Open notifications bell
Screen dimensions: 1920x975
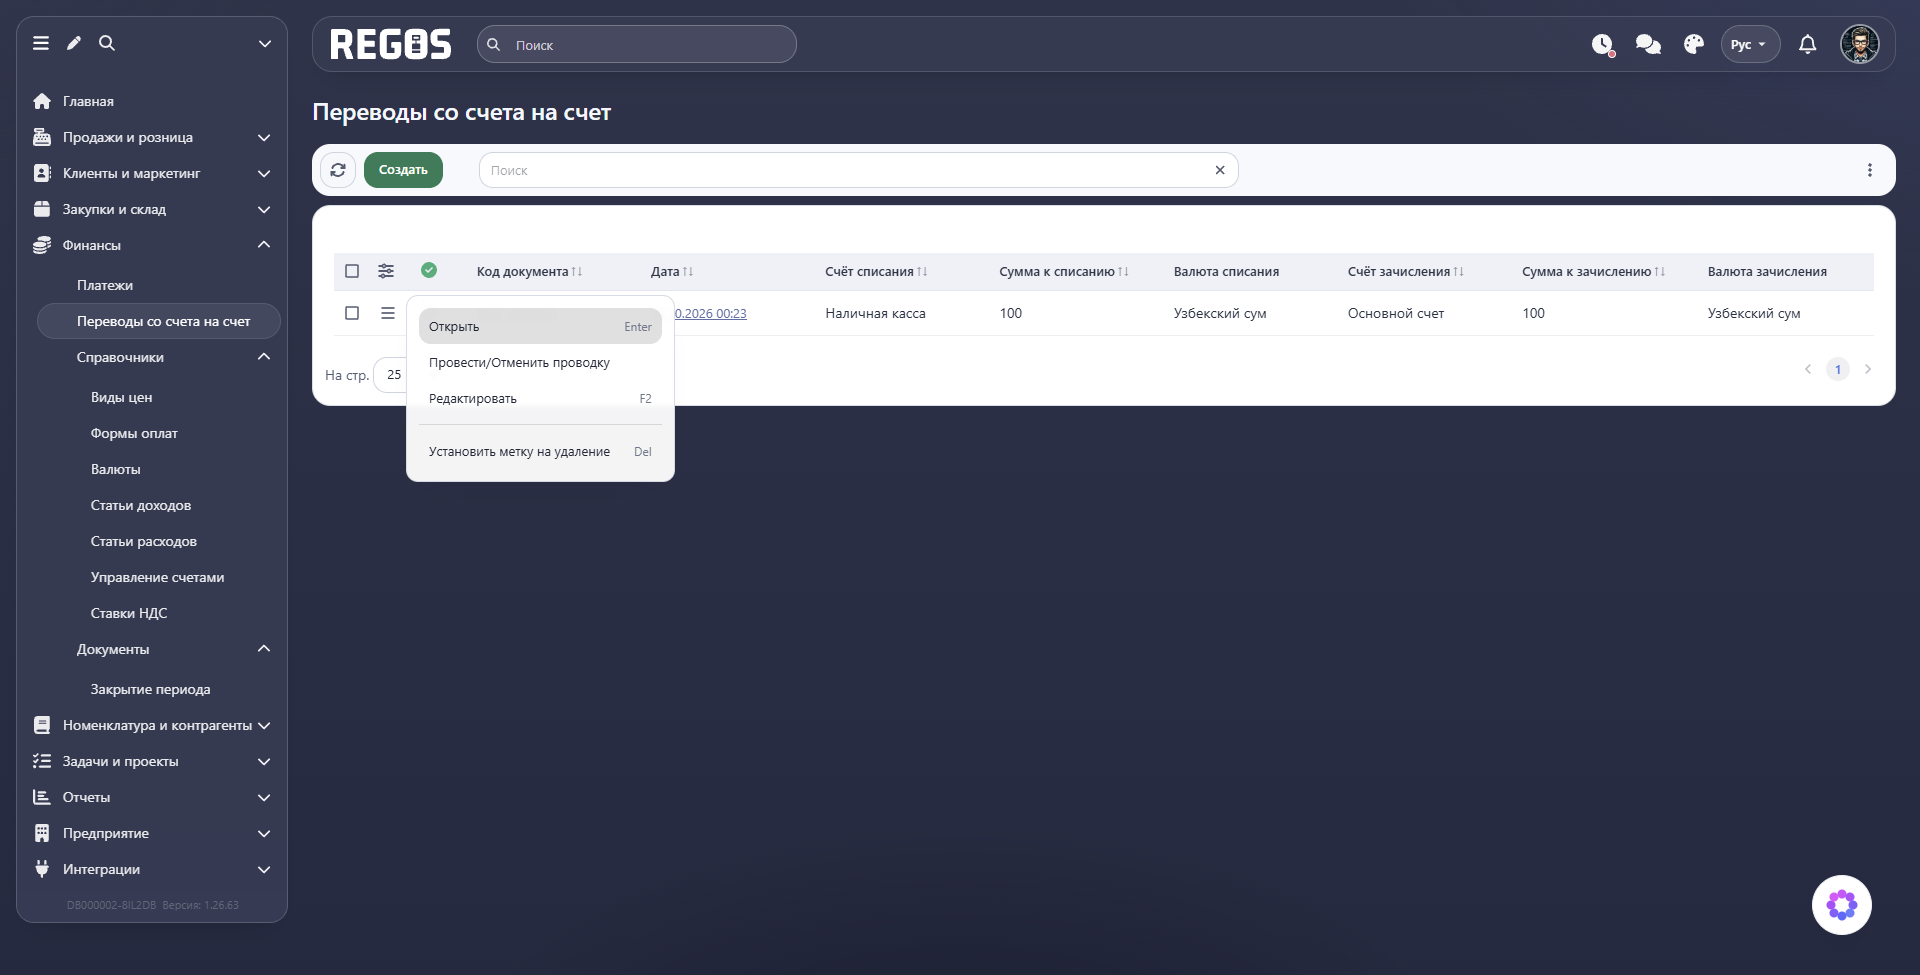click(1808, 44)
